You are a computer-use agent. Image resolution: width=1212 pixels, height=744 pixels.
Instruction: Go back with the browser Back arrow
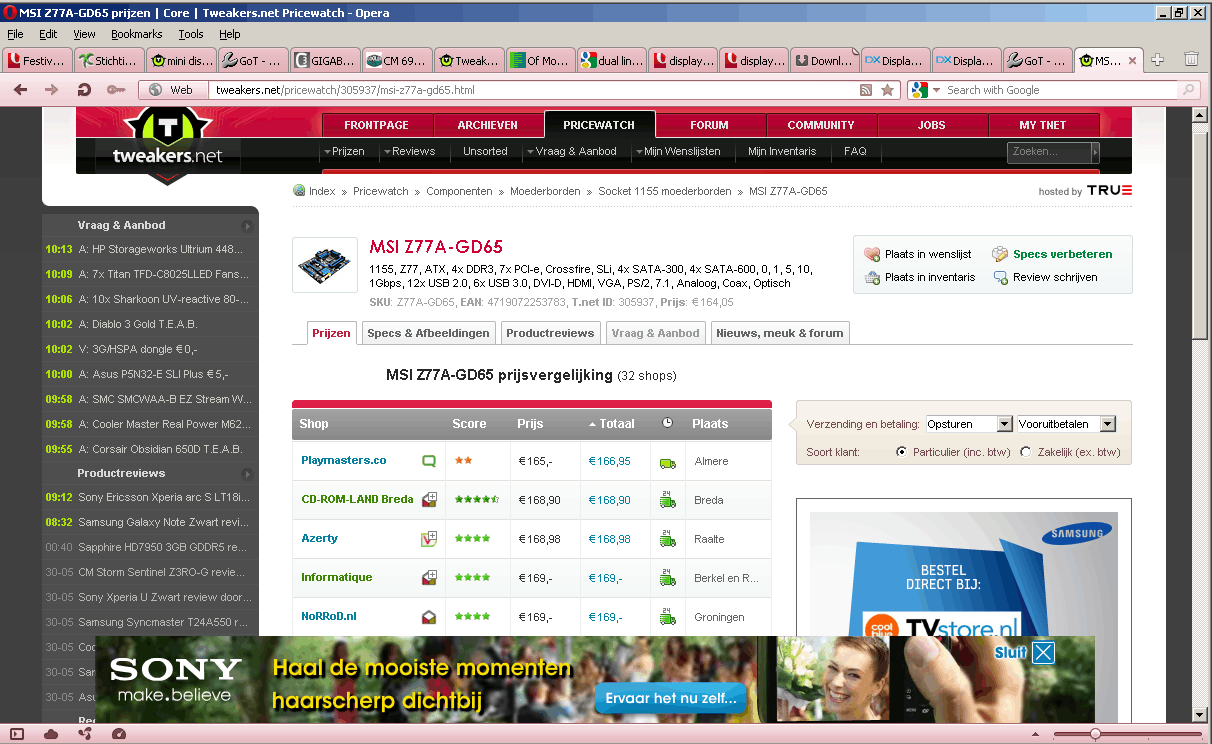(20, 90)
